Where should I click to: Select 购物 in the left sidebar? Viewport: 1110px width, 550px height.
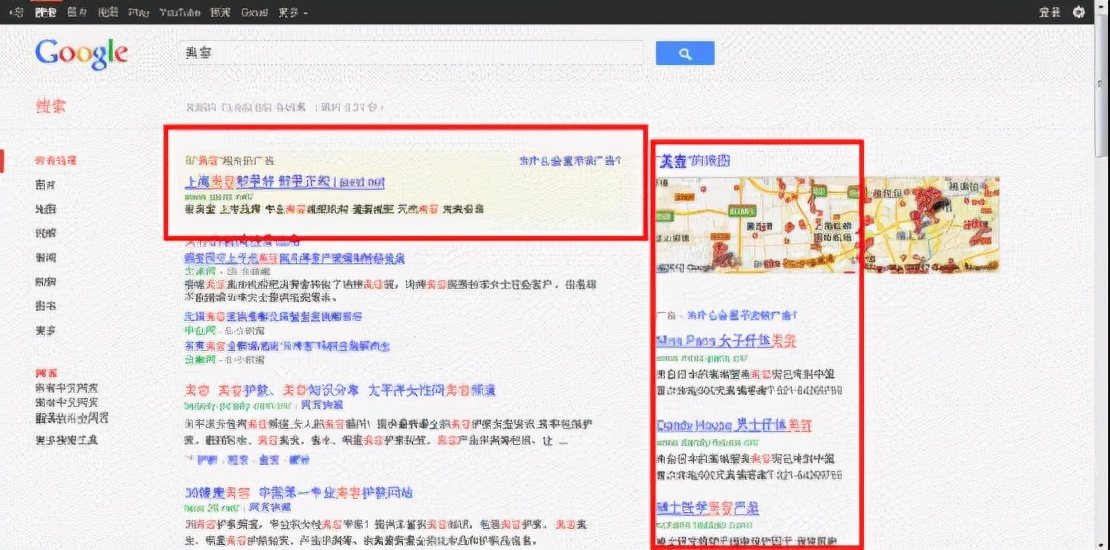click(45, 282)
